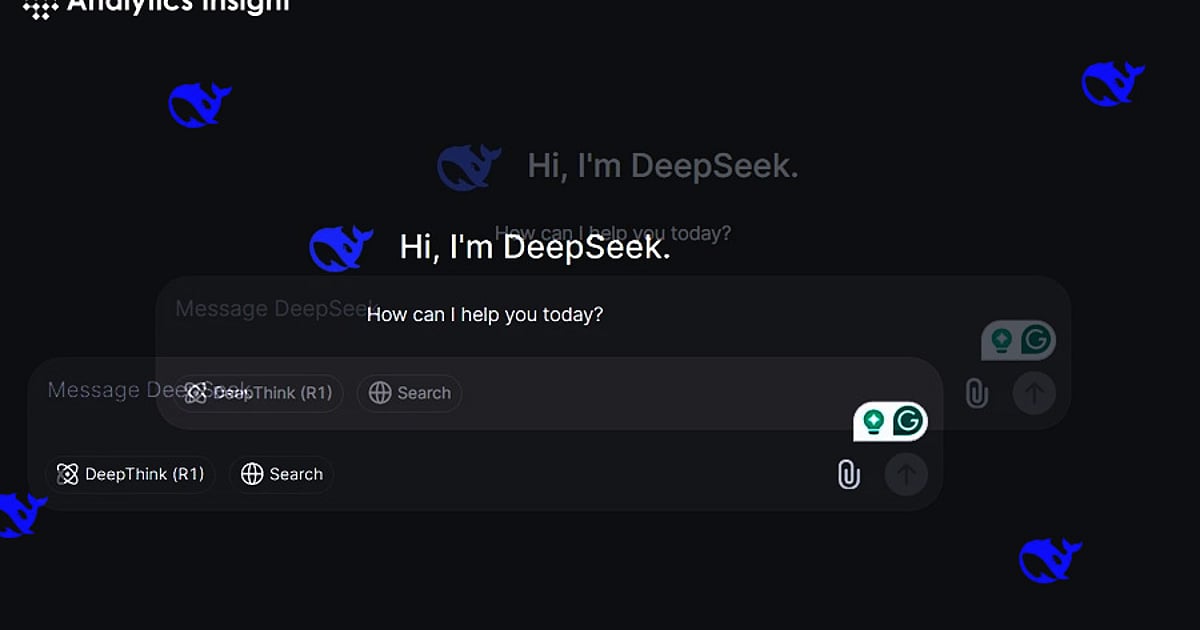Enable Search mode for web results
The width and height of the screenshot is (1200, 630).
281,474
